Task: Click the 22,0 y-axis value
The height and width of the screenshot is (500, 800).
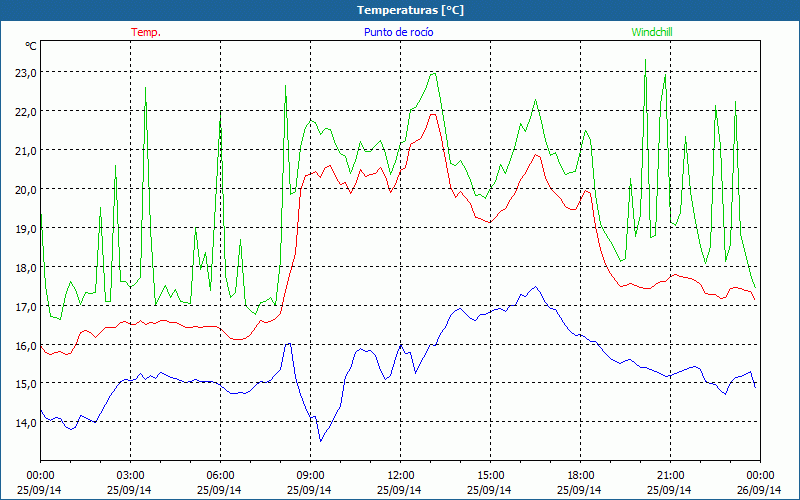Action: [26, 111]
